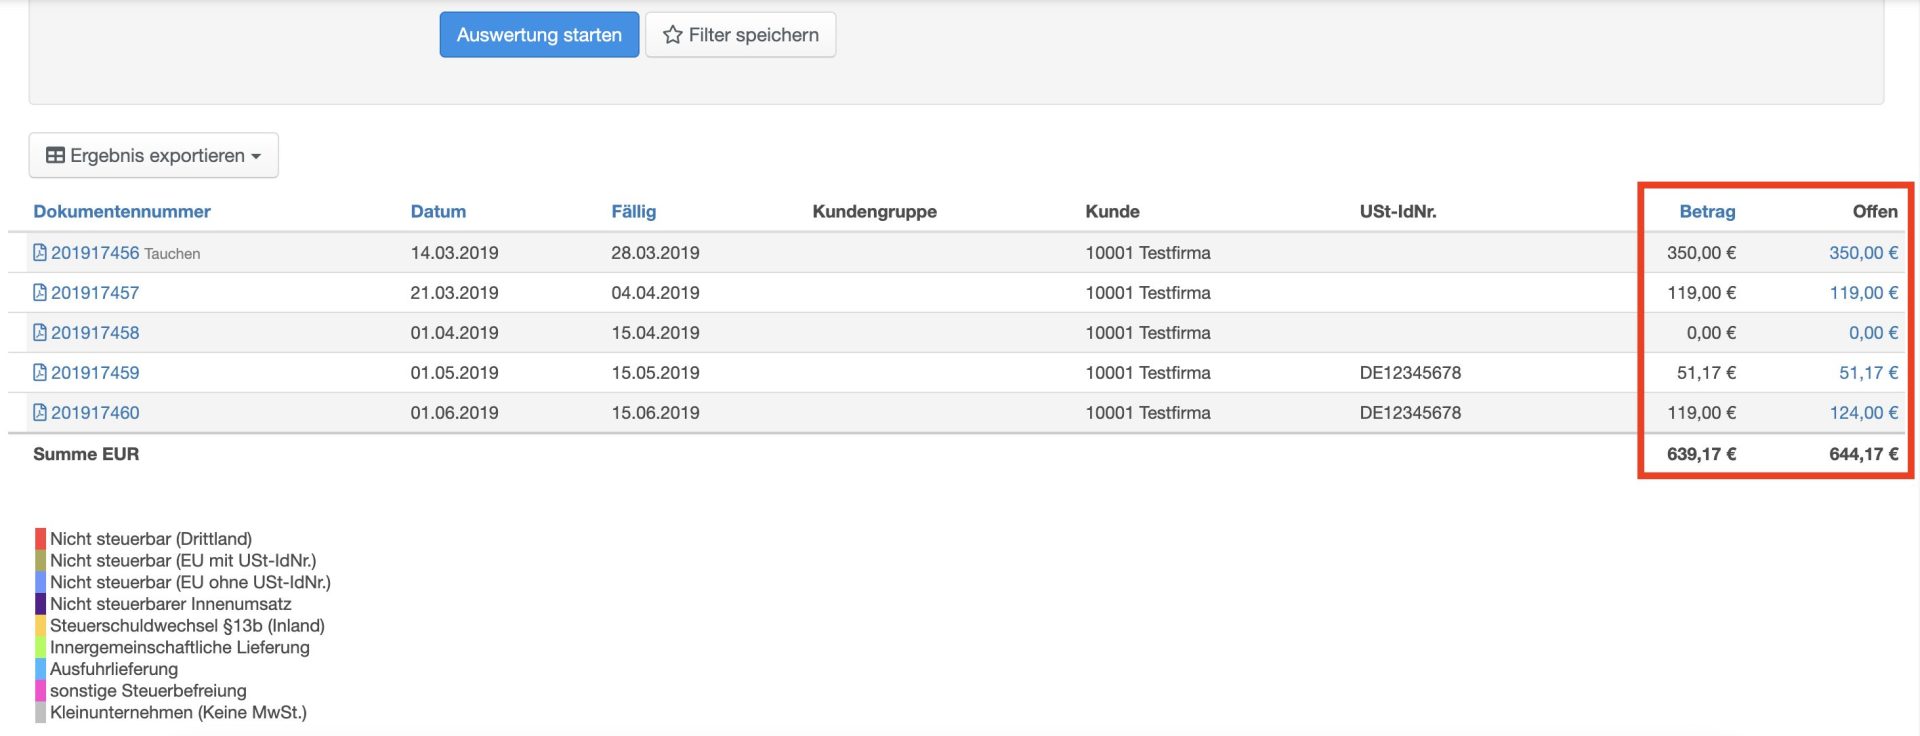Click PDF icon beside document 201917460
1920x736 pixels.
(x=40, y=413)
